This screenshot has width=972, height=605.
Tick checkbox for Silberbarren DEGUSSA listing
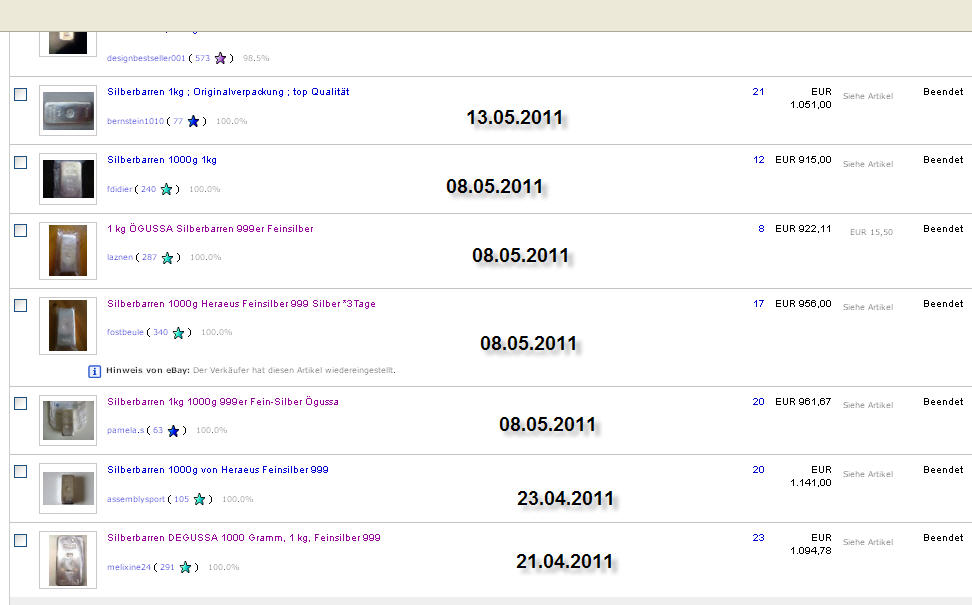20,541
